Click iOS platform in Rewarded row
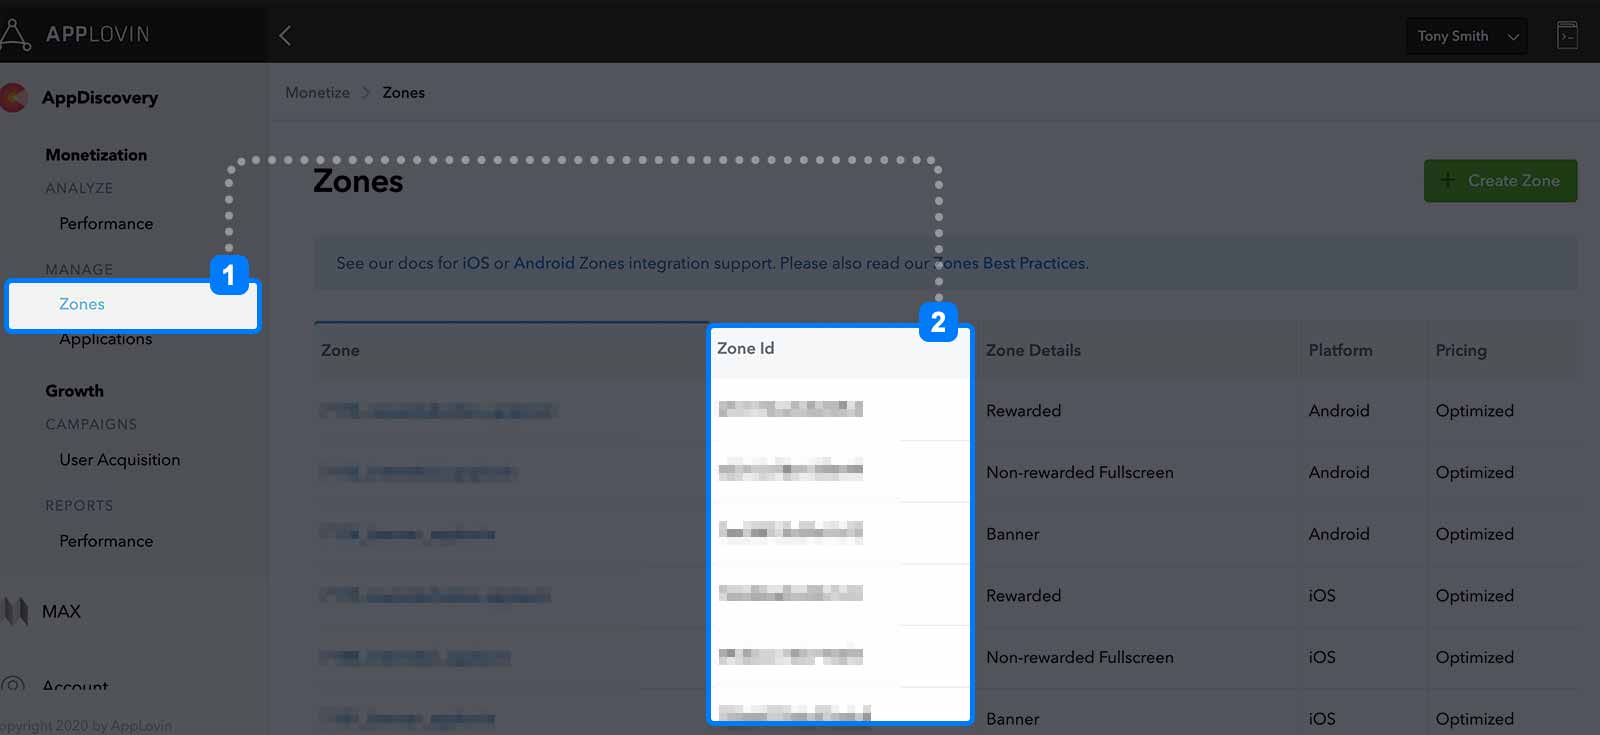Screen dimensions: 1600x735 pos(1322,596)
